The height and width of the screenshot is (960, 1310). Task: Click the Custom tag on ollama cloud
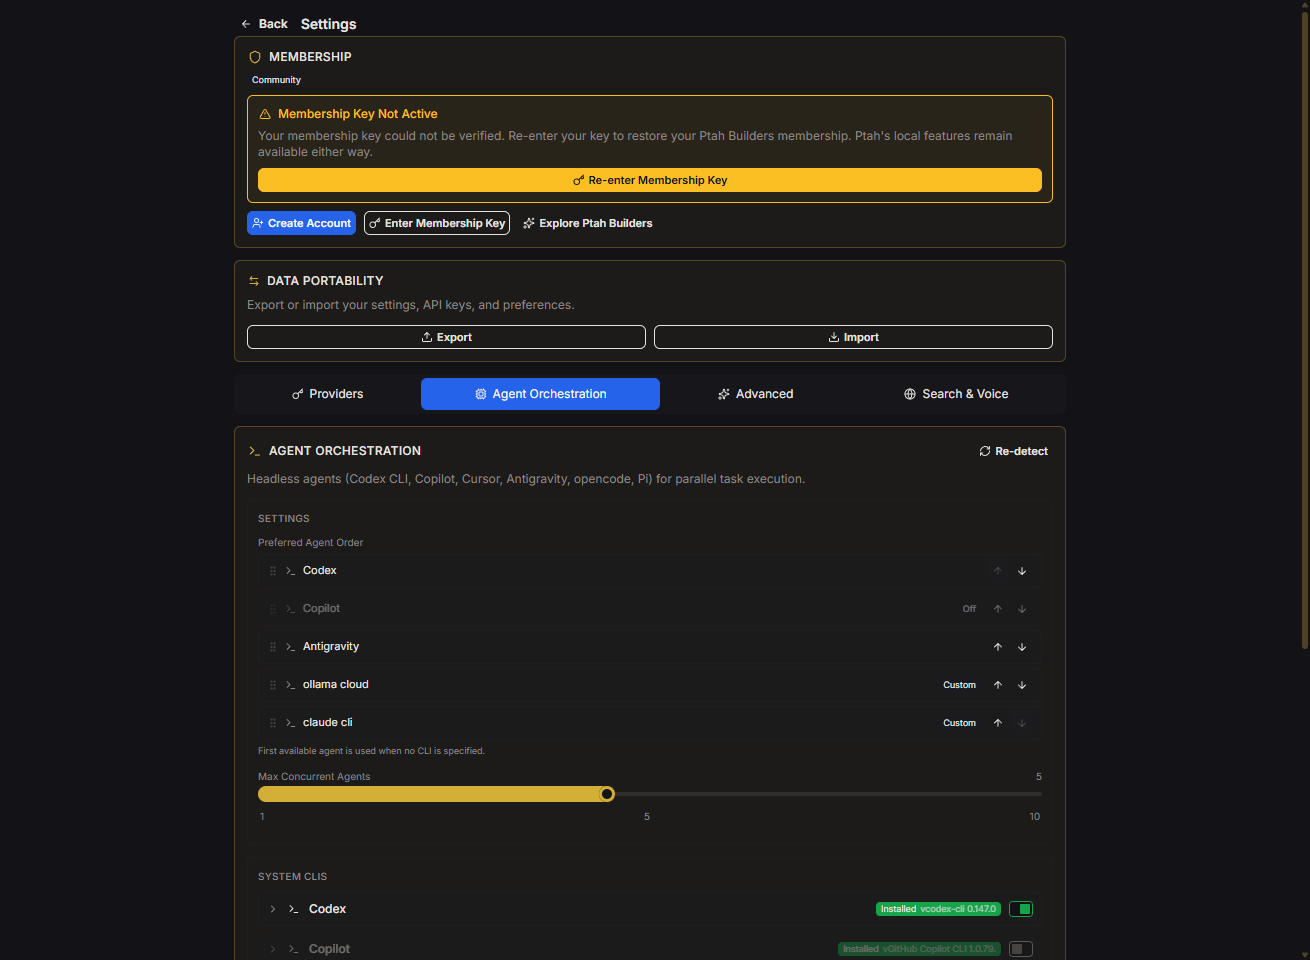[959, 685]
